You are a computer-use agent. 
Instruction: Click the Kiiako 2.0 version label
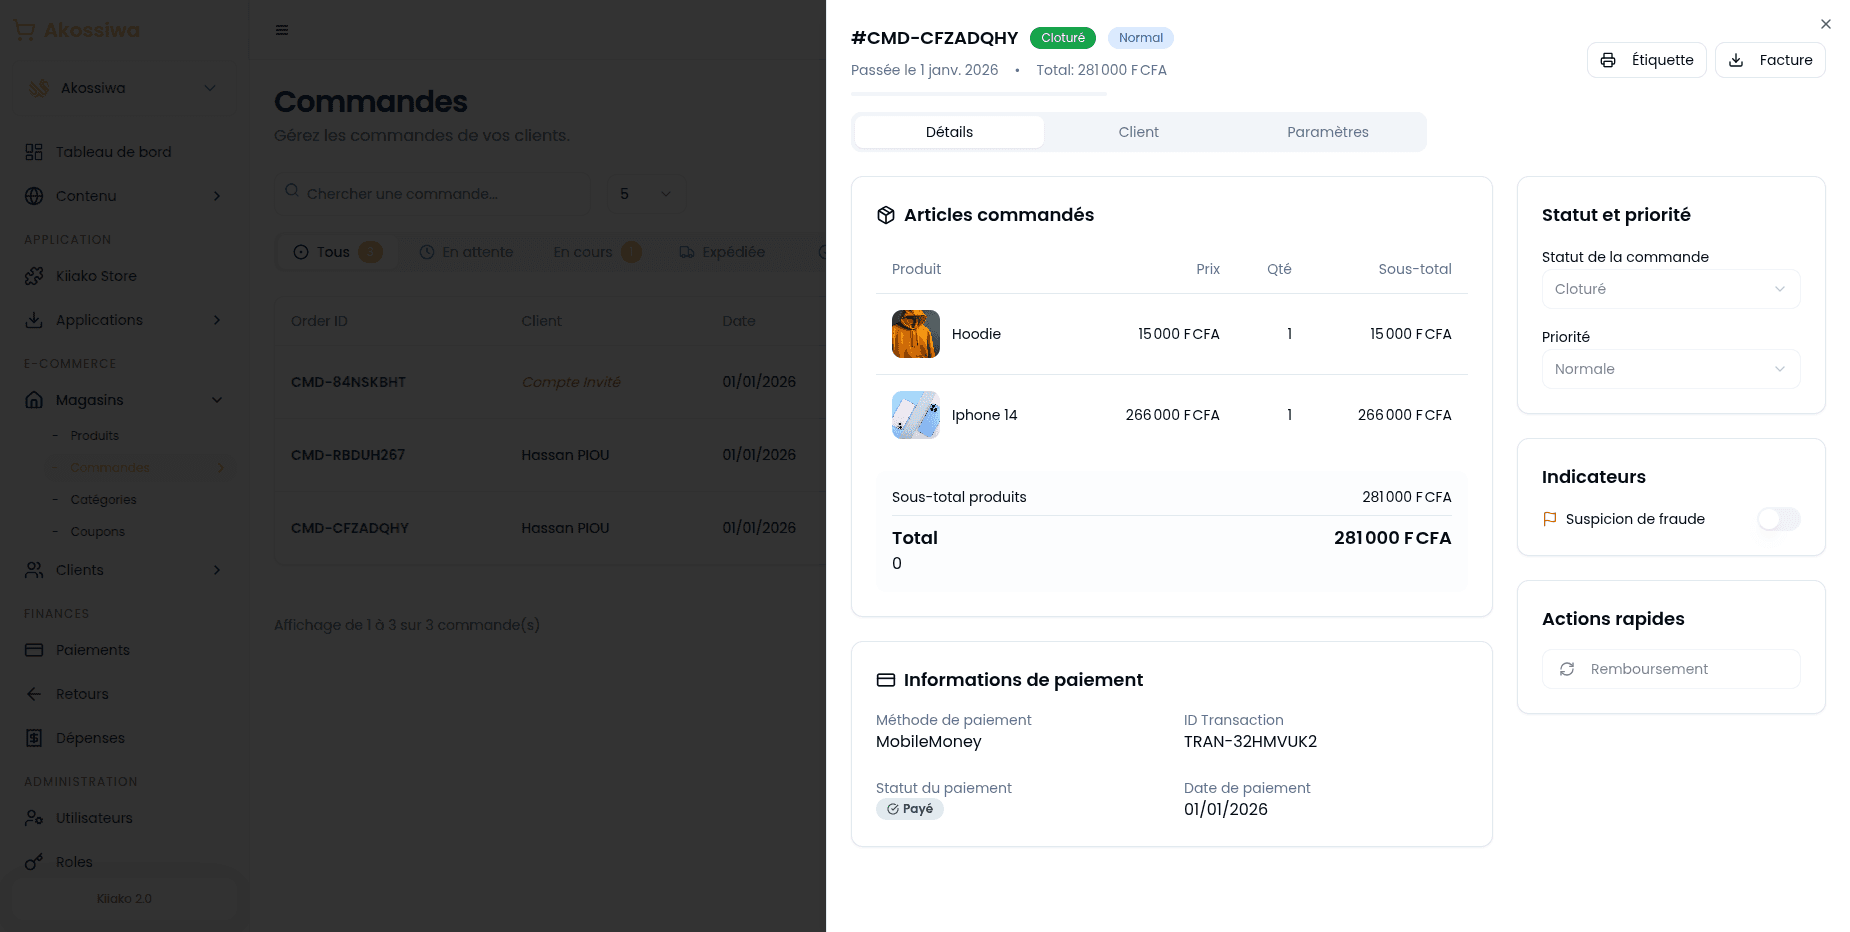point(124,899)
